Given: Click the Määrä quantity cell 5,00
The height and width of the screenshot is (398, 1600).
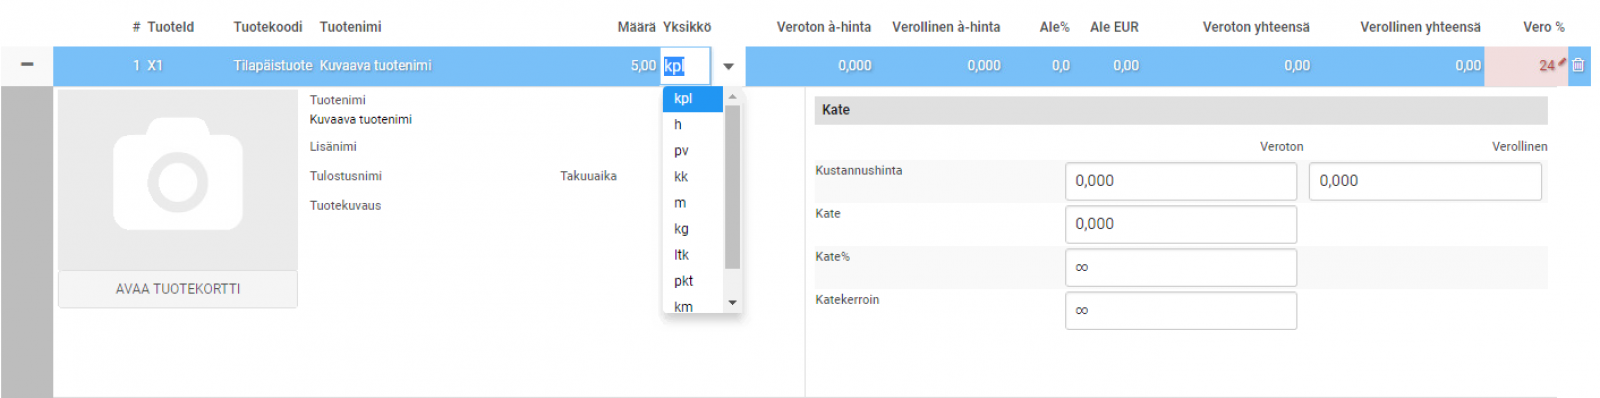Looking at the screenshot, I should (642, 65).
